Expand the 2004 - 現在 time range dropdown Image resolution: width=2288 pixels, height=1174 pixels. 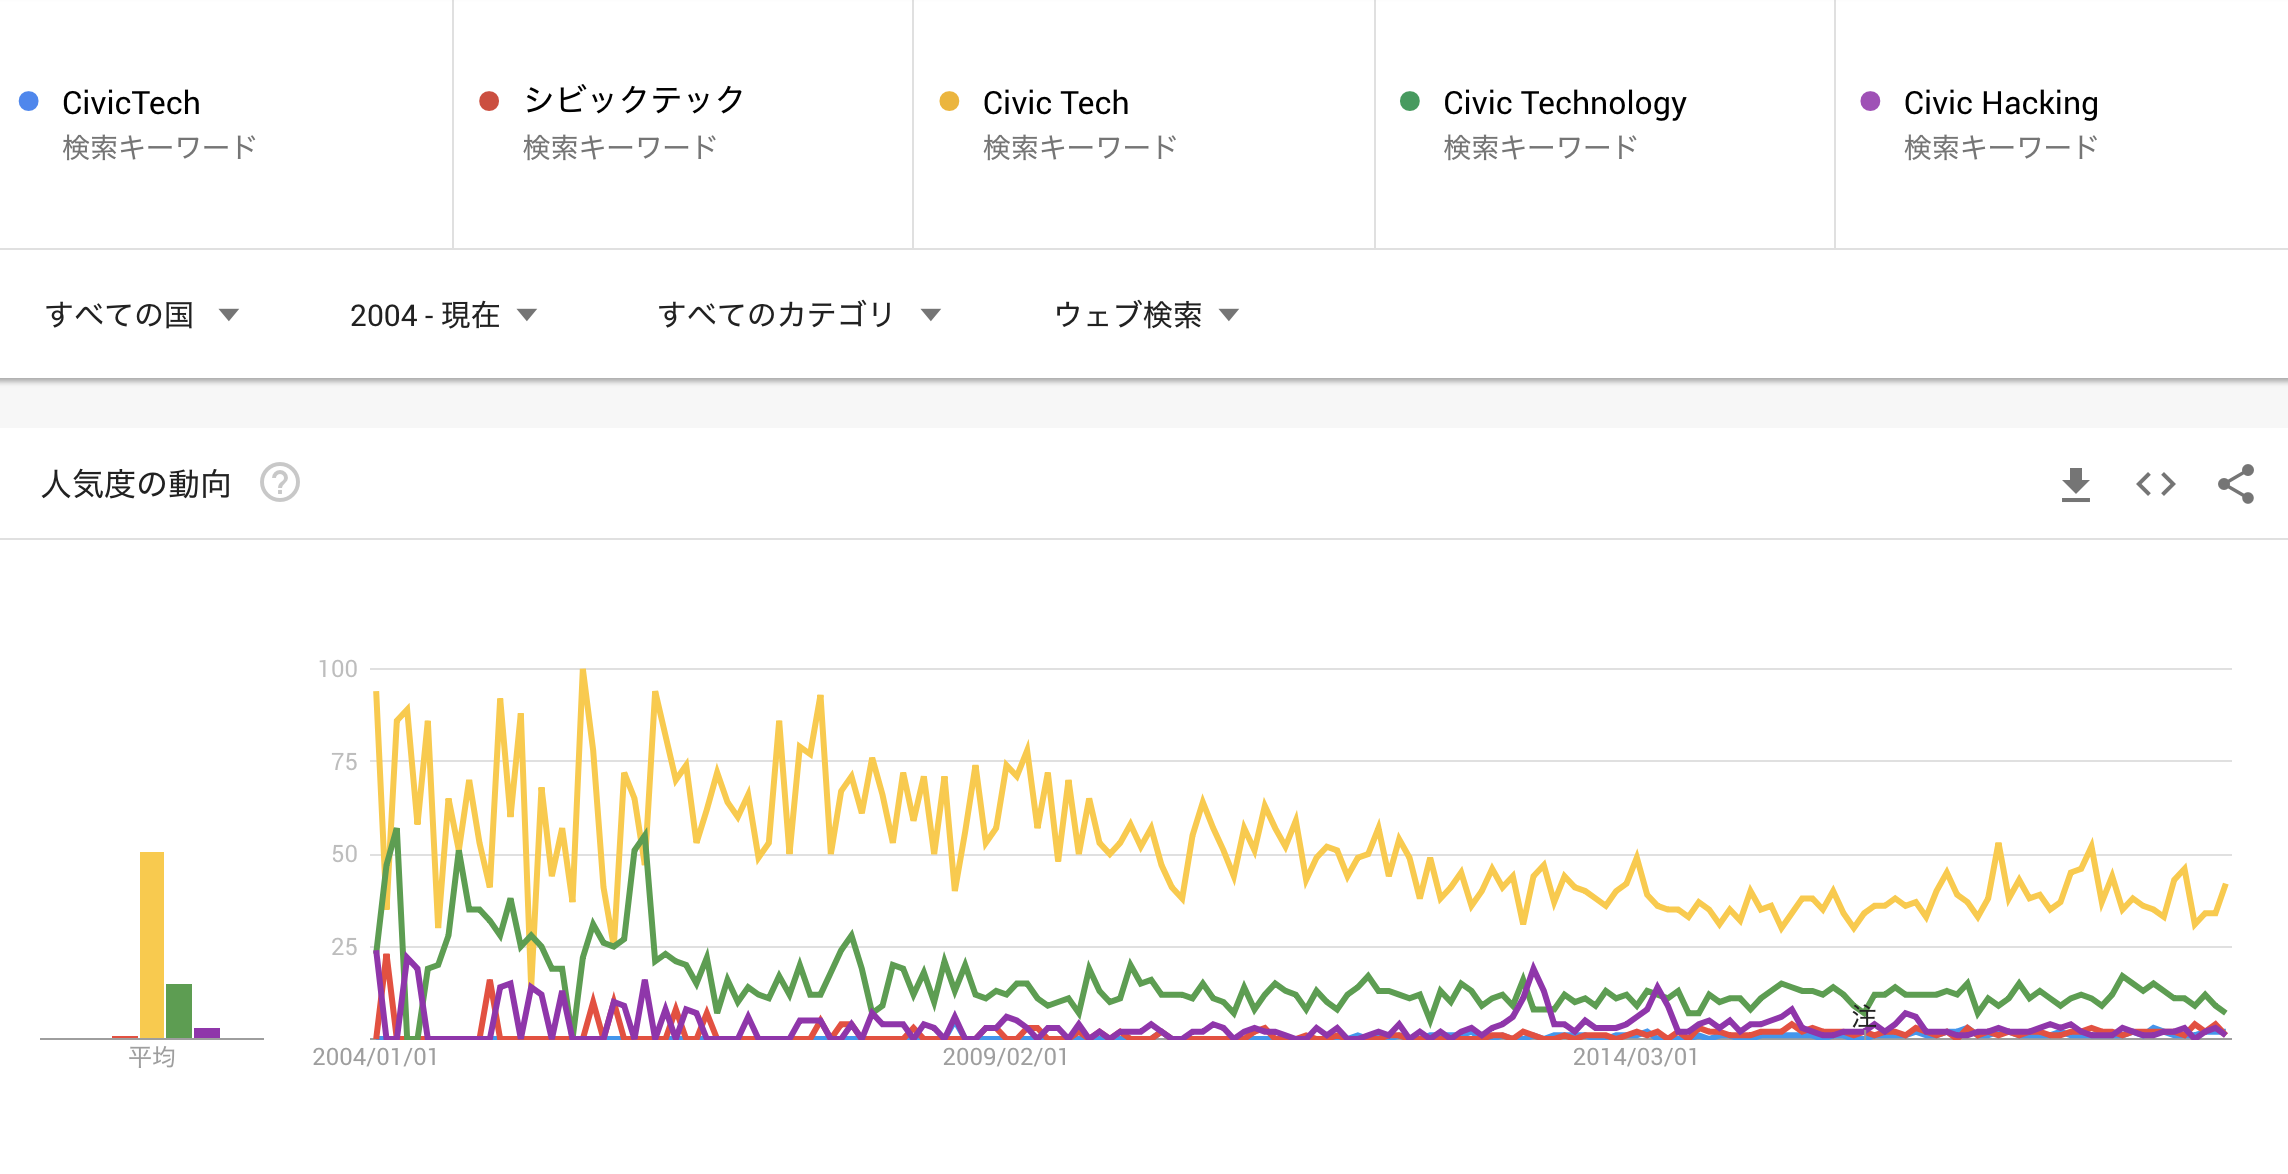tap(443, 315)
